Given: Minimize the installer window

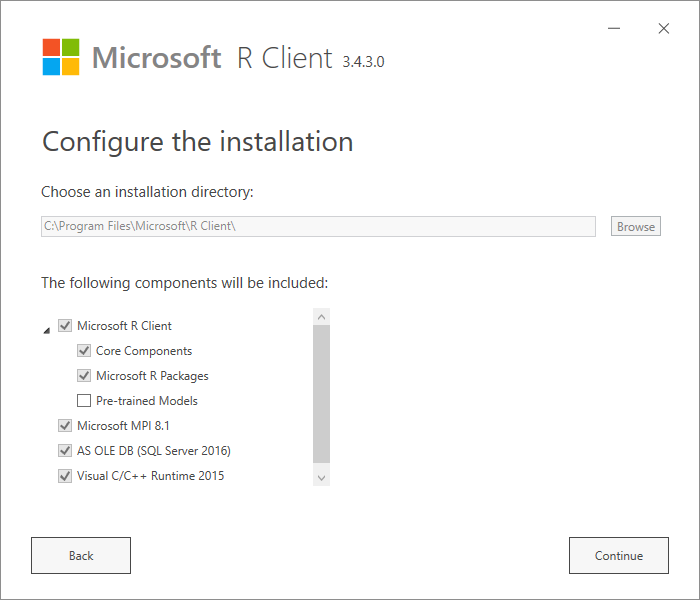Looking at the screenshot, I should click(x=618, y=29).
